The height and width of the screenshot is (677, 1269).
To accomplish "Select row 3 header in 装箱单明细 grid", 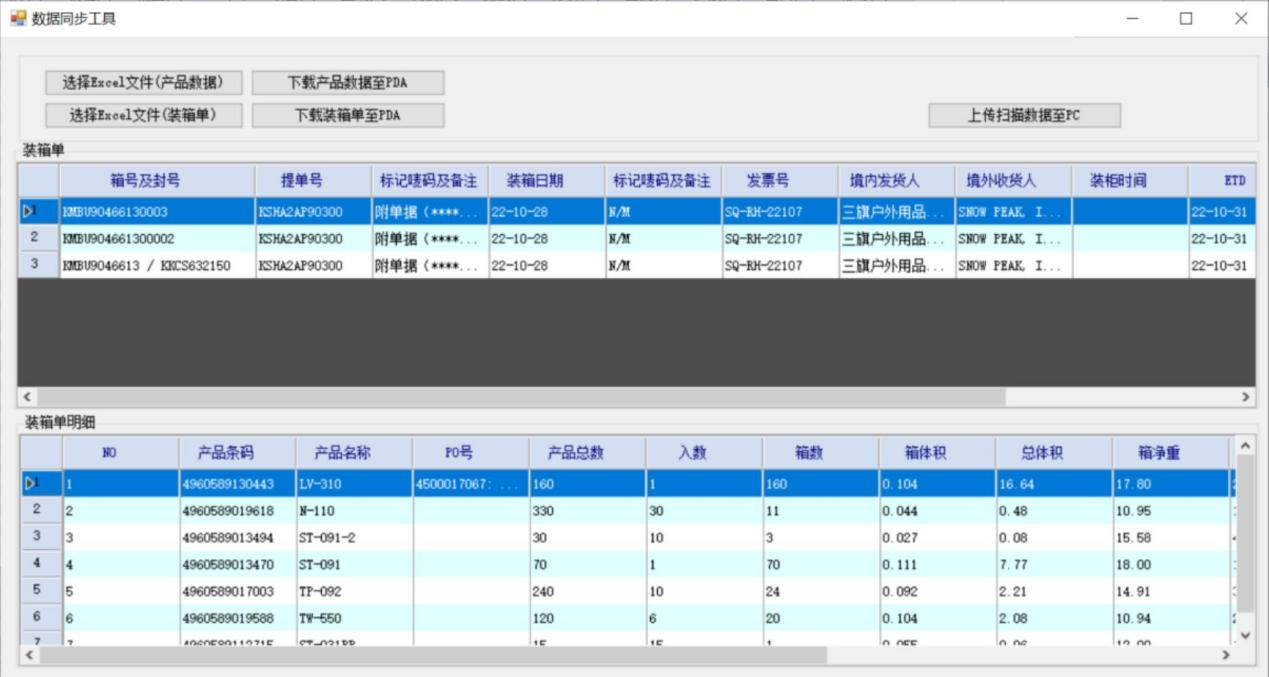I will [40, 537].
